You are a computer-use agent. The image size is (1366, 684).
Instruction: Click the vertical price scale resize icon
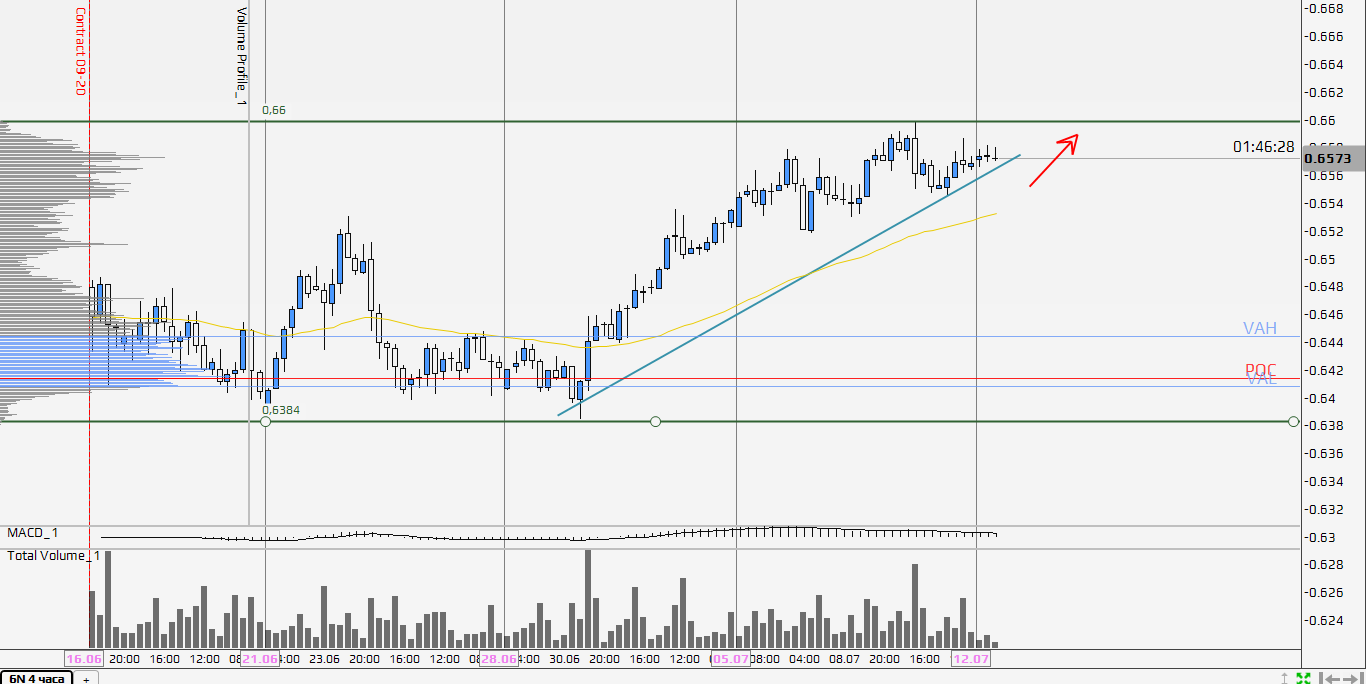(1285, 678)
